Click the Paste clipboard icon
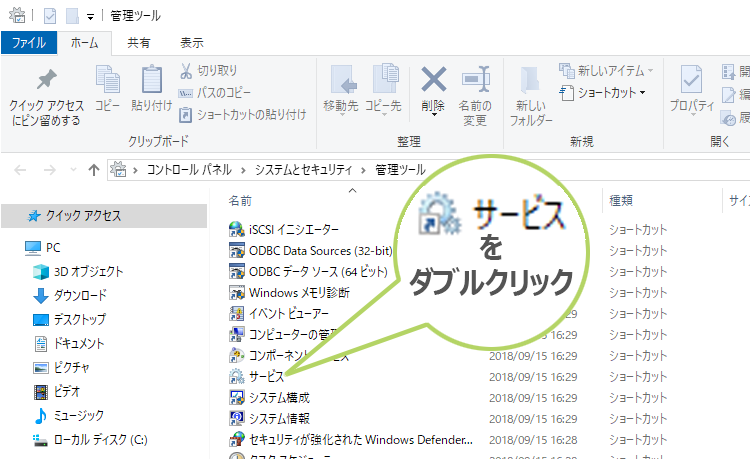 (x=151, y=79)
